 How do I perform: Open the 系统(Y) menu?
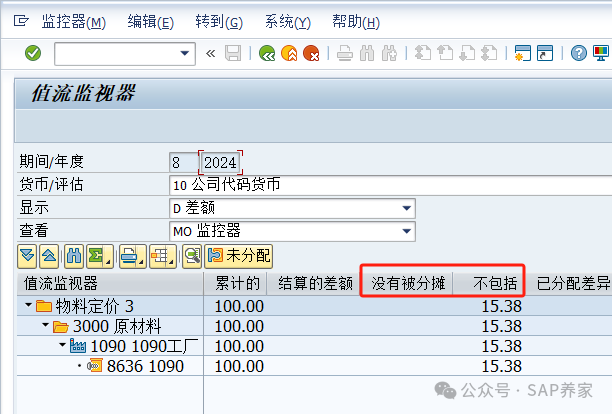288,21
